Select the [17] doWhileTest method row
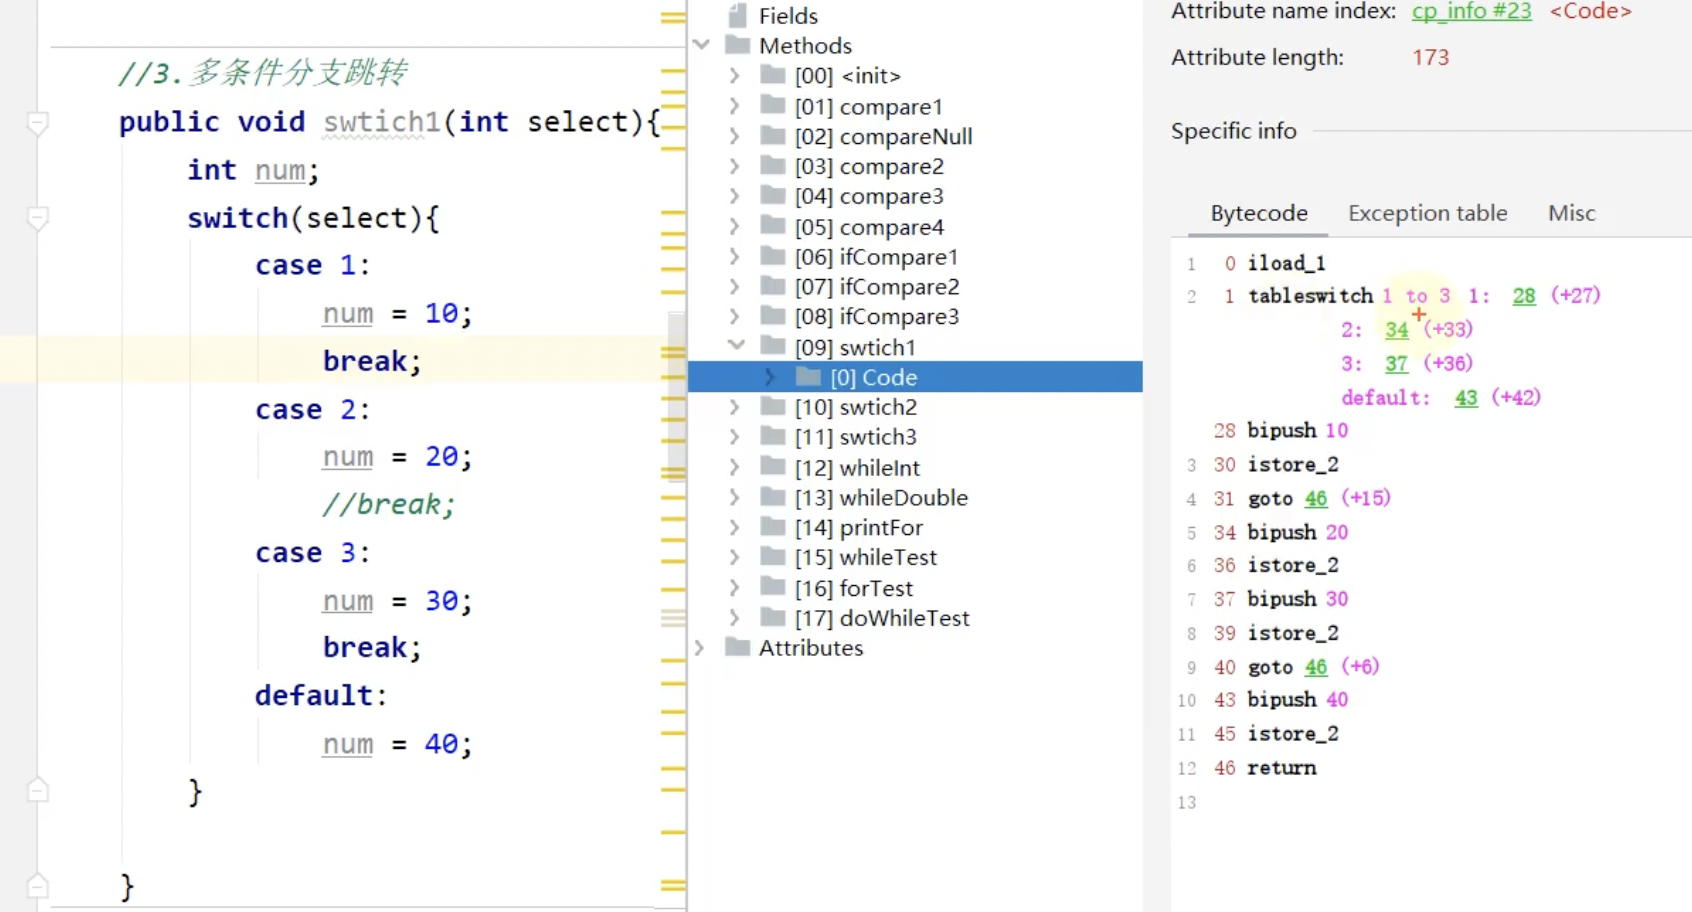The height and width of the screenshot is (912, 1692). (915, 618)
